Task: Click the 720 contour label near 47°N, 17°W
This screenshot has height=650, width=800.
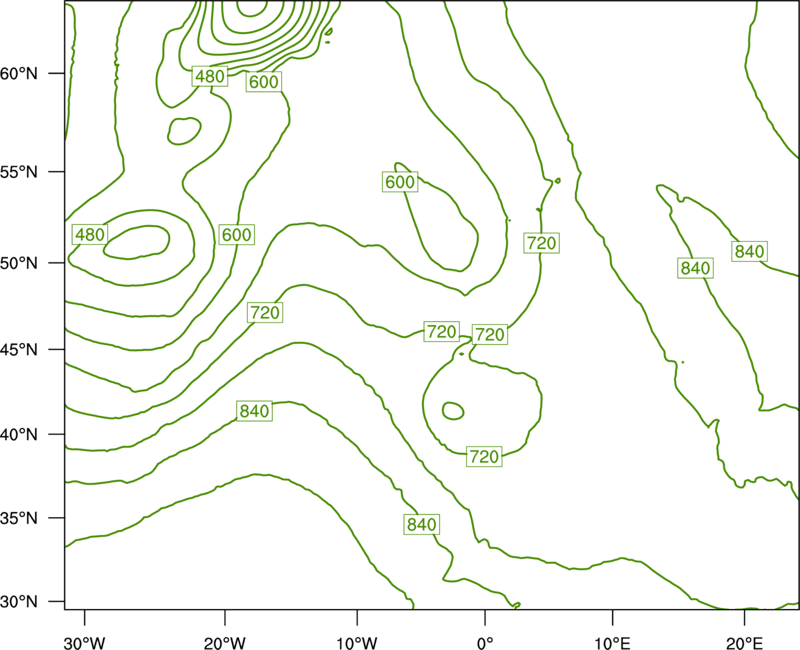Action: coord(265,312)
